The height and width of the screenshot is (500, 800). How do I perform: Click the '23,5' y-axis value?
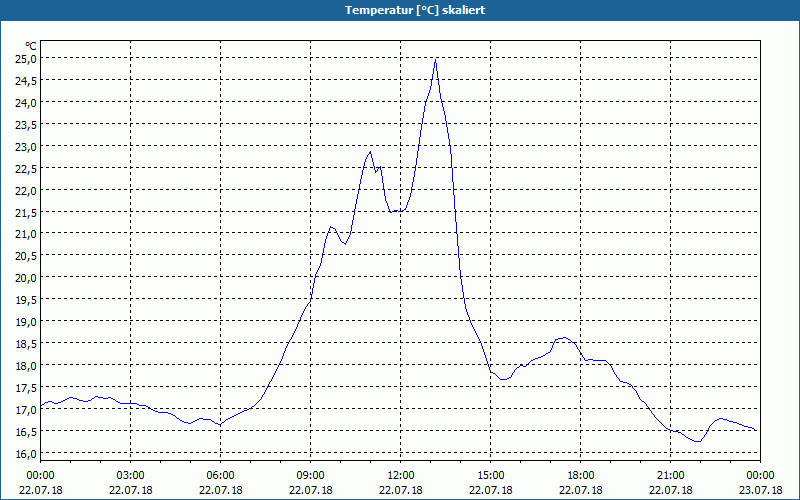(x=26, y=124)
